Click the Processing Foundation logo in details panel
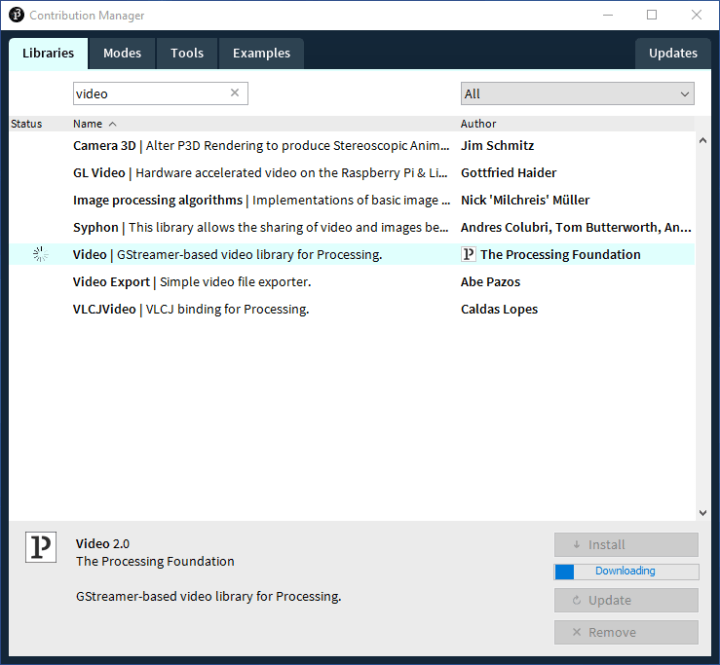 (41, 547)
